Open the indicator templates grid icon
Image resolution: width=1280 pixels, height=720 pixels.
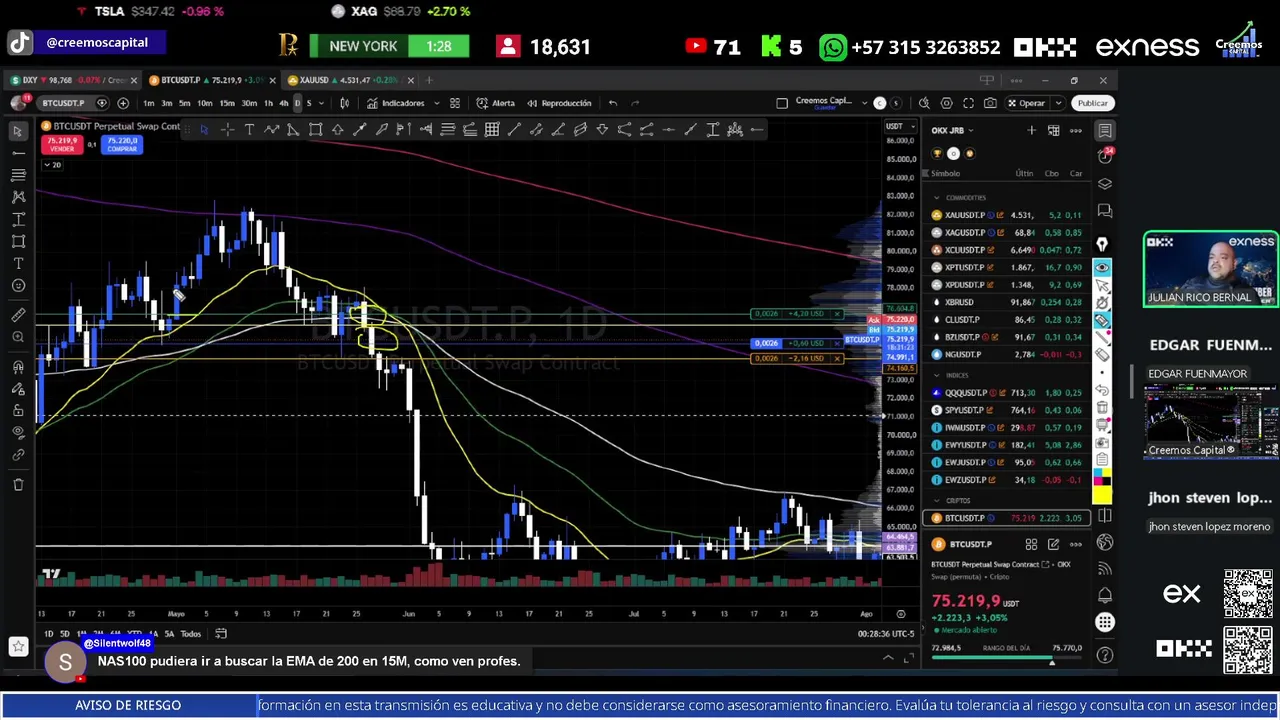point(455,103)
